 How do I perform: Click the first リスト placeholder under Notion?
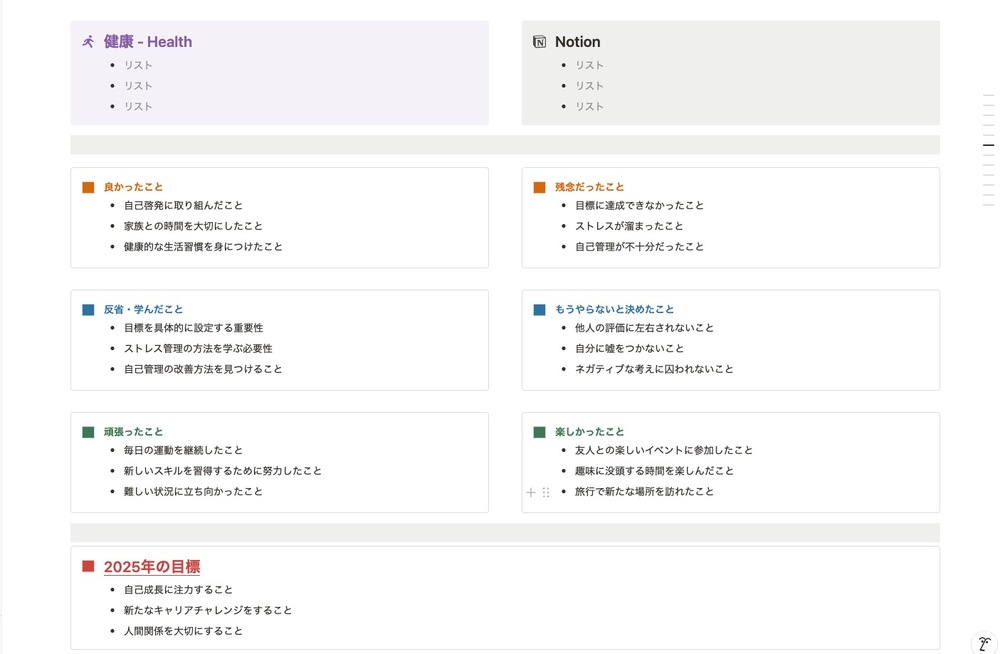pyautogui.click(x=589, y=65)
